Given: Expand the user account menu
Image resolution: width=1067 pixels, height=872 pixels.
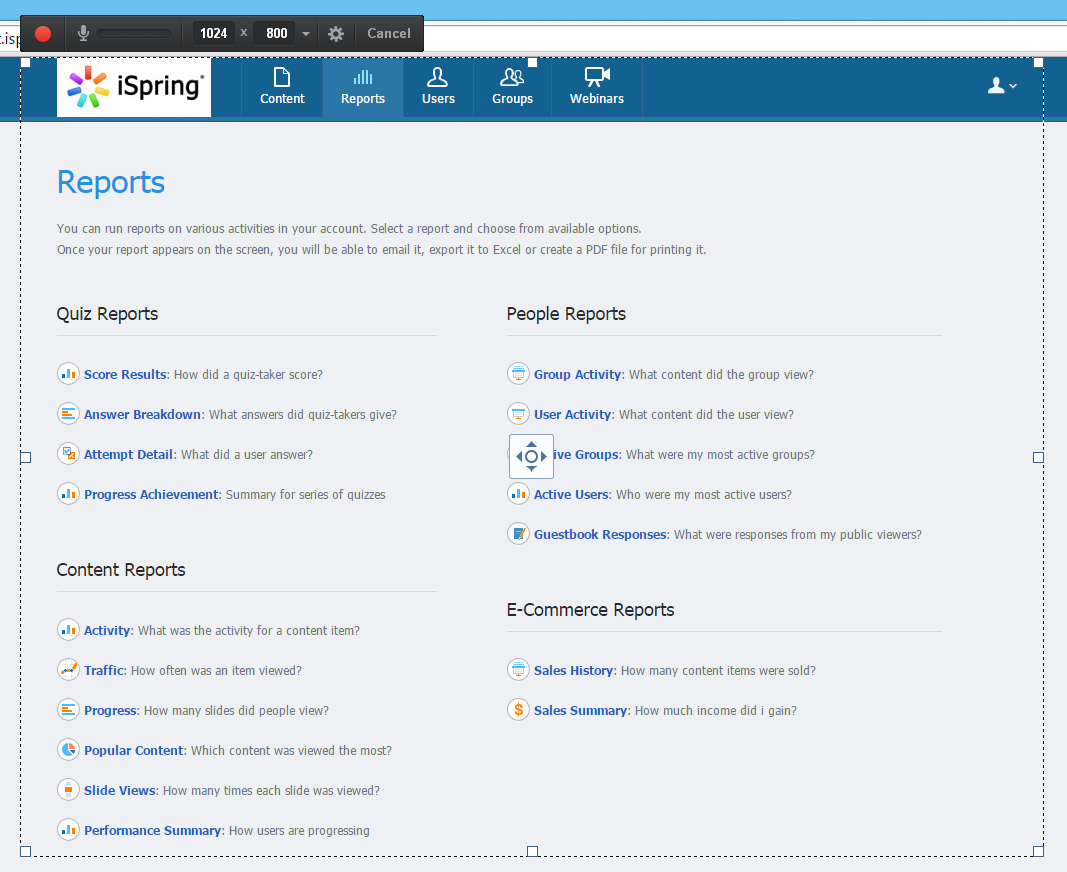Looking at the screenshot, I should 1002,86.
